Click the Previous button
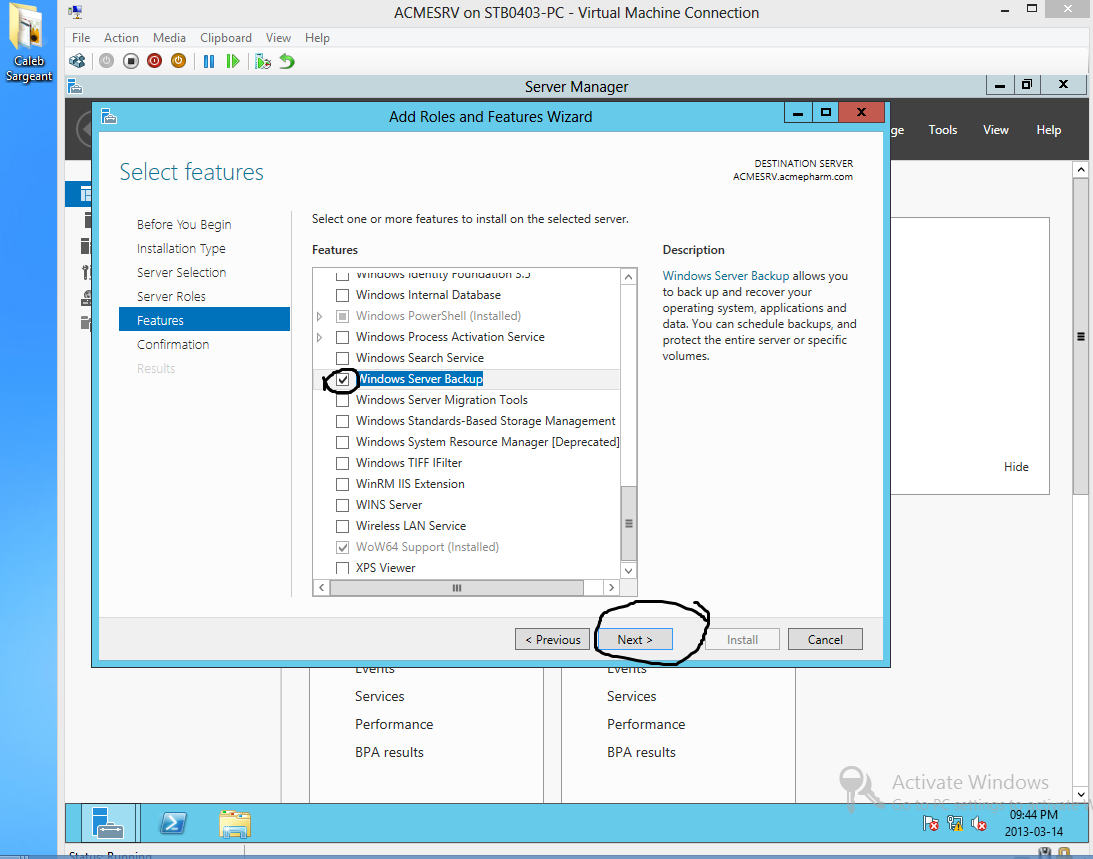The image size is (1093, 859). coord(552,639)
